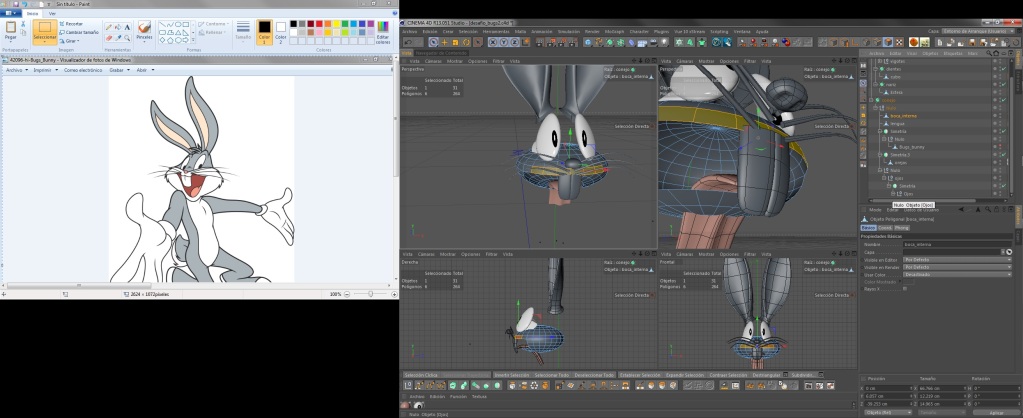Choose the red color swatch in Paint
The width and height of the screenshot is (1023, 418).
[x=319, y=24]
